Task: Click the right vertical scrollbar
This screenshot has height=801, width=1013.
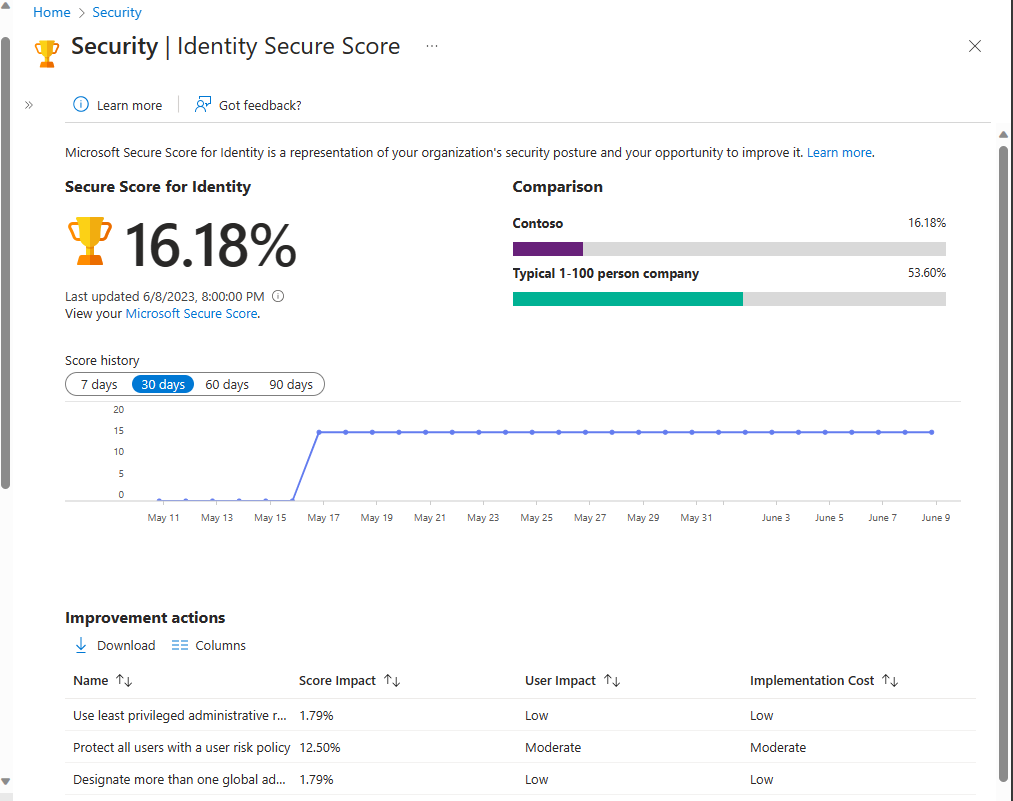Action: 1002,400
